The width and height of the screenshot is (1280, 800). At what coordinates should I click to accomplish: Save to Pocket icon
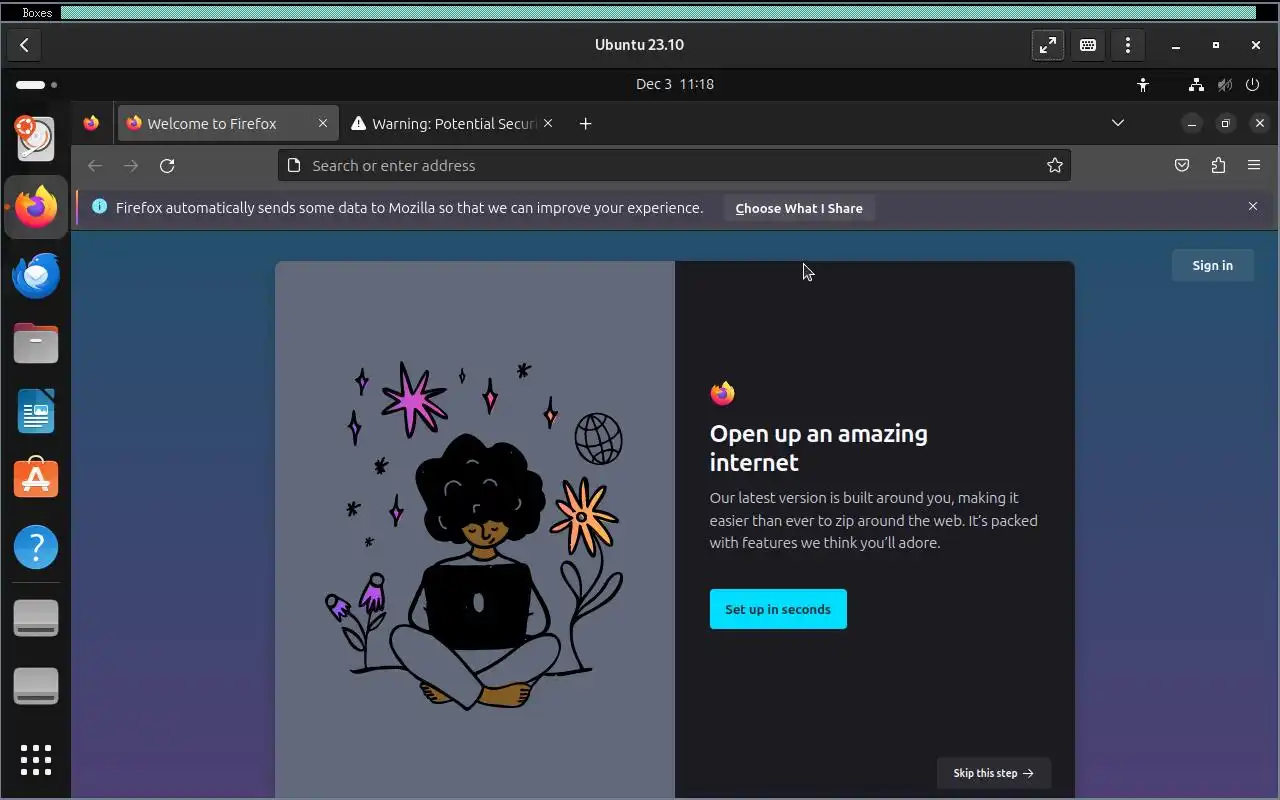coord(1182,166)
